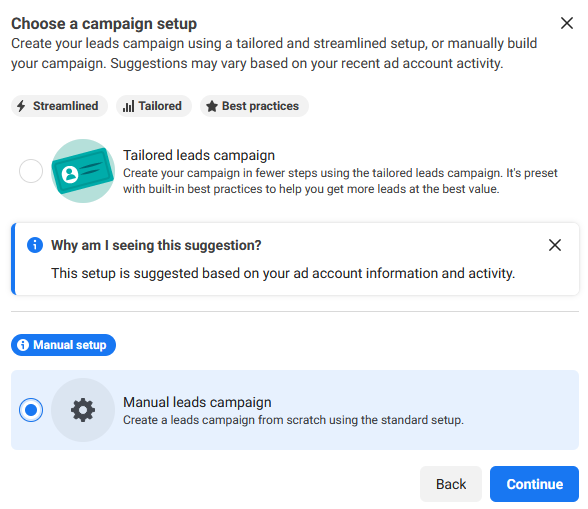
Task: Proceed with the Continue button
Action: pos(534,484)
